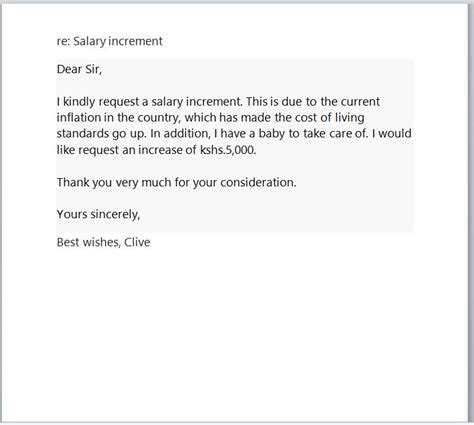The width and height of the screenshot is (474, 425).
Task: Place cursor on 'Dear Sir,' greeting
Action: [x=79, y=69]
